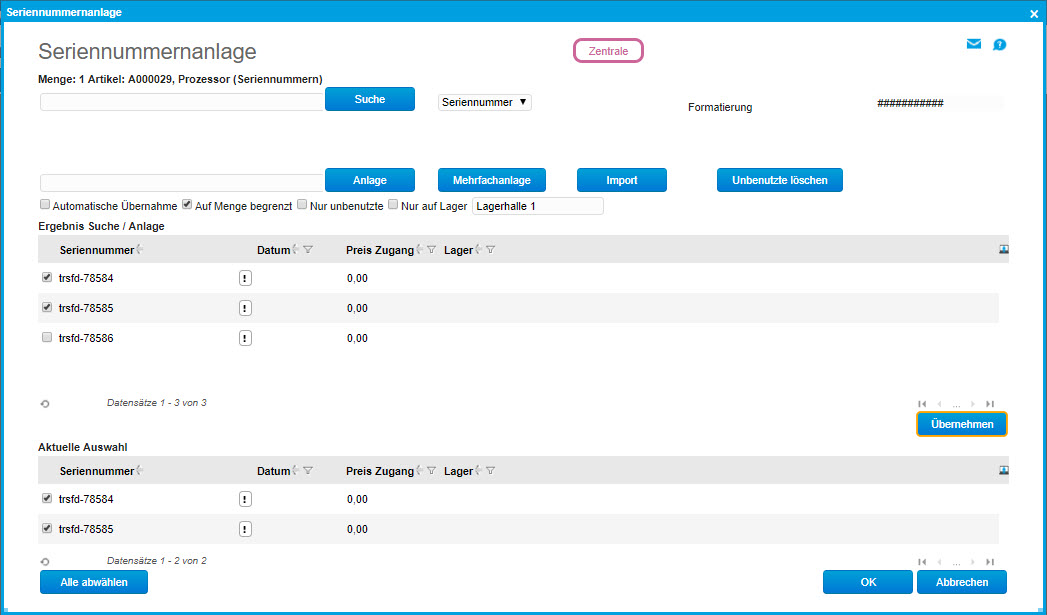Click the Datum filter funnel in results table

point(308,250)
